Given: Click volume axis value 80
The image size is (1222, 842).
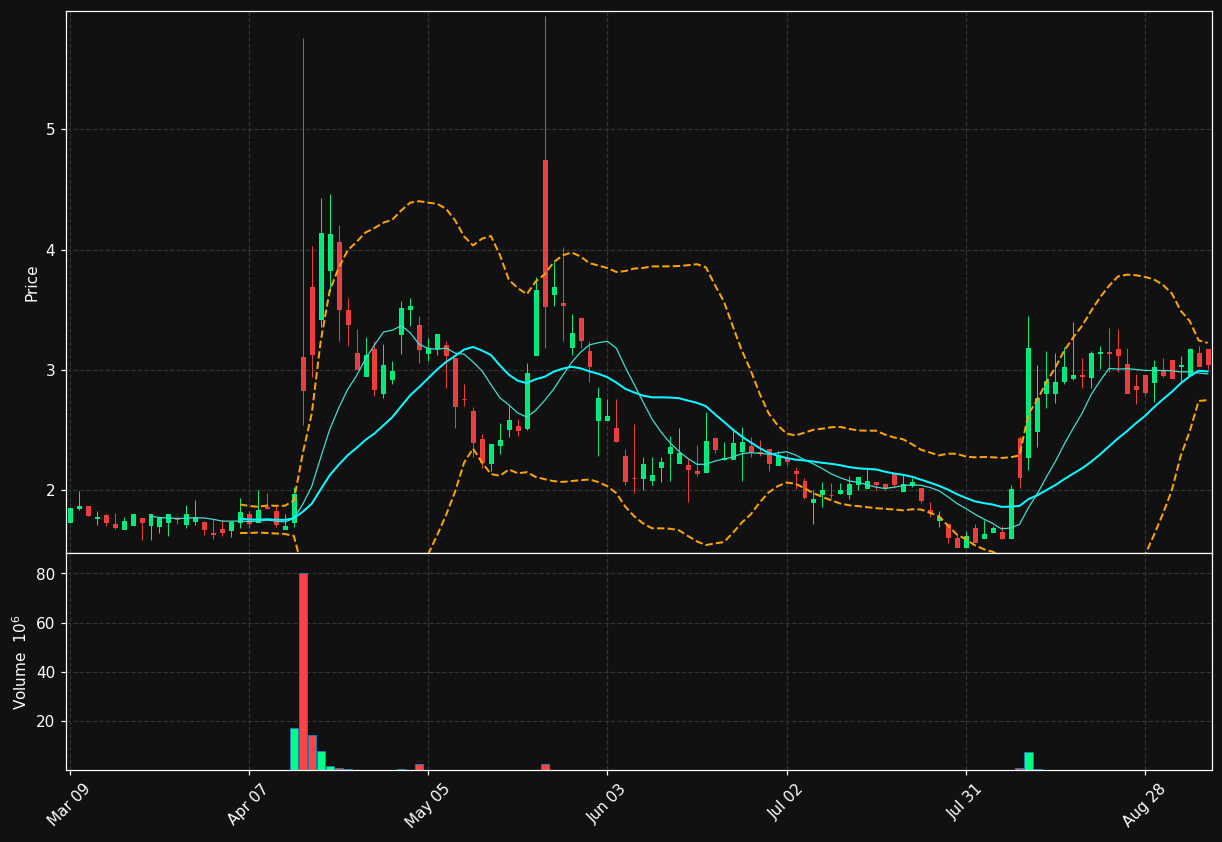Looking at the screenshot, I should point(46,574).
